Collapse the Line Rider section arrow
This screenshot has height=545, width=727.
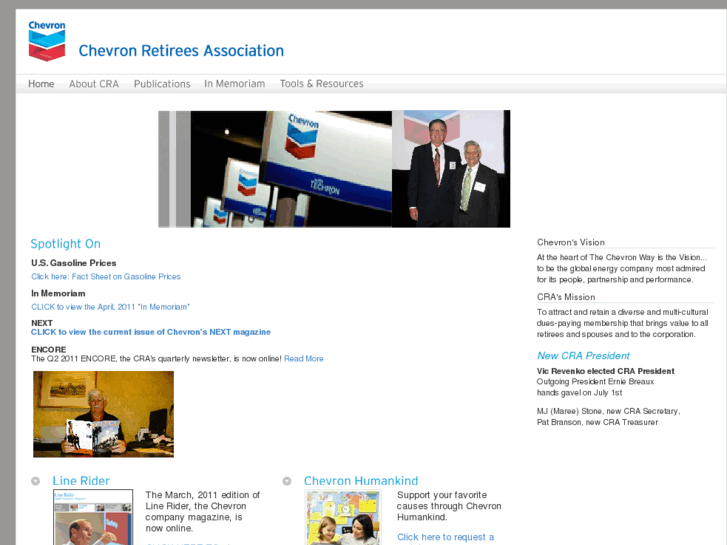(x=35, y=481)
